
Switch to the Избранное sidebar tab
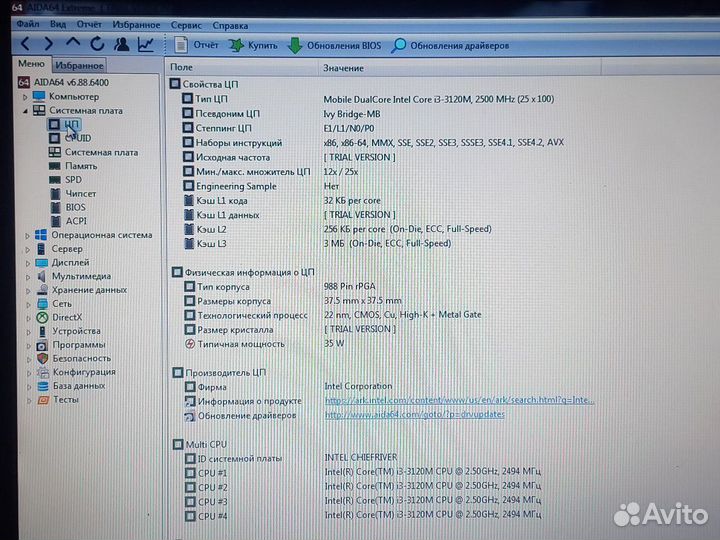79,65
